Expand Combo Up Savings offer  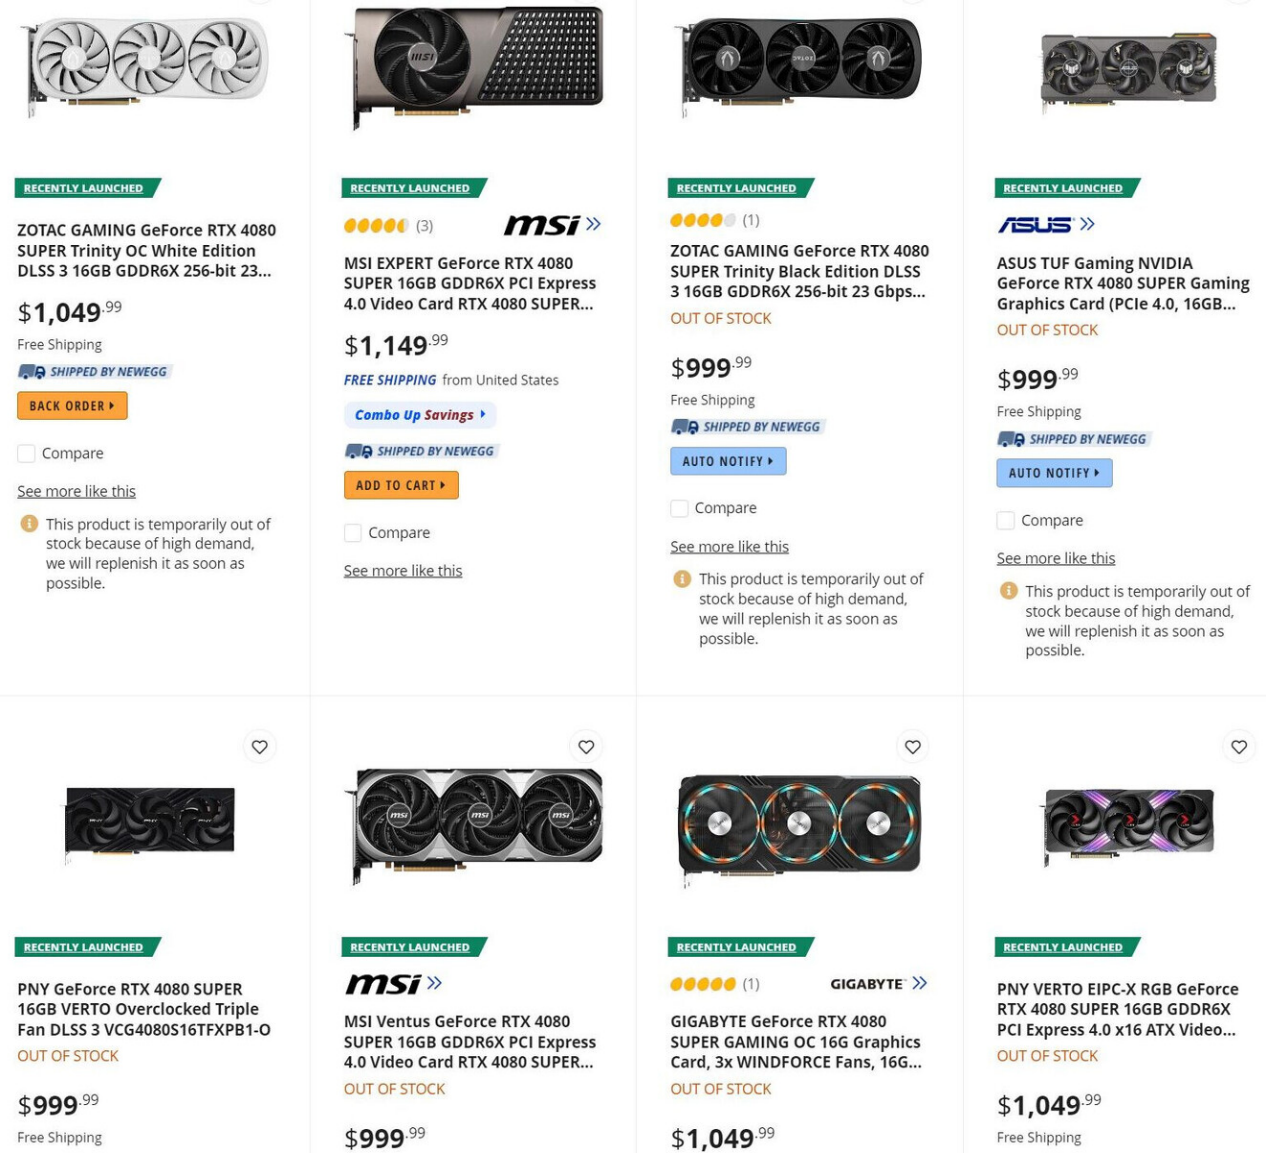(x=420, y=414)
